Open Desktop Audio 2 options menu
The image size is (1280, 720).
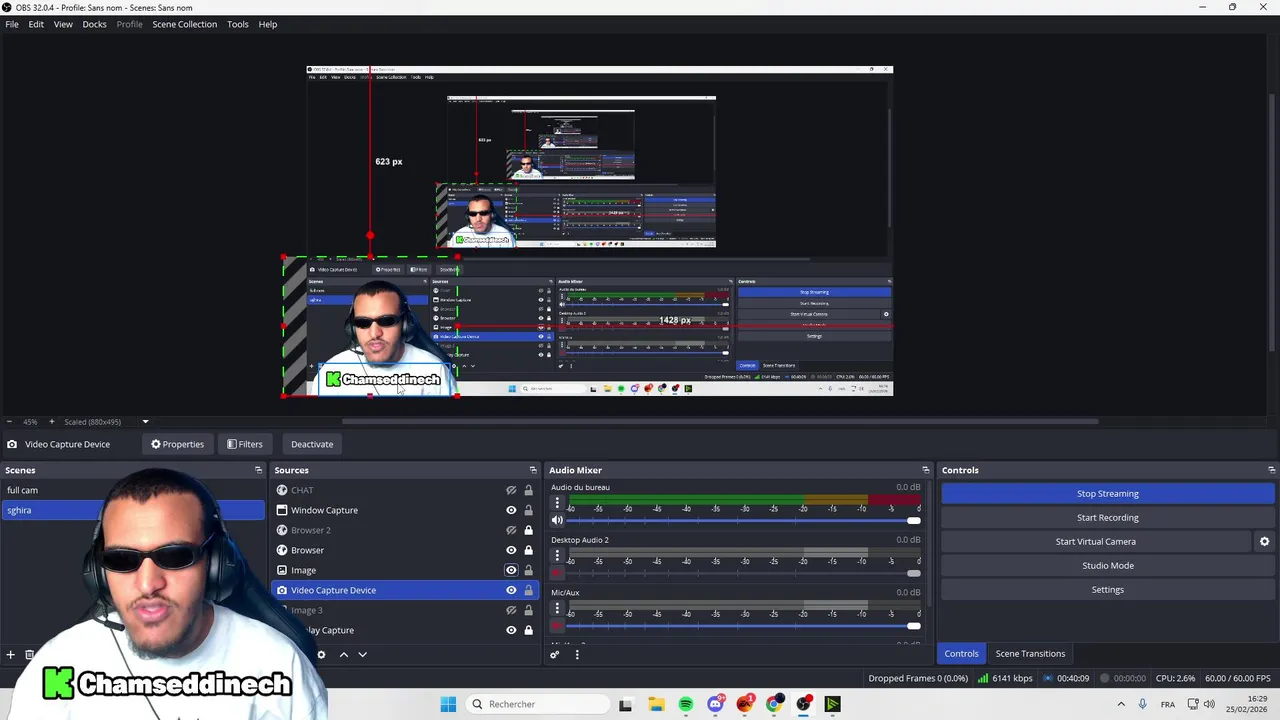tap(557, 556)
